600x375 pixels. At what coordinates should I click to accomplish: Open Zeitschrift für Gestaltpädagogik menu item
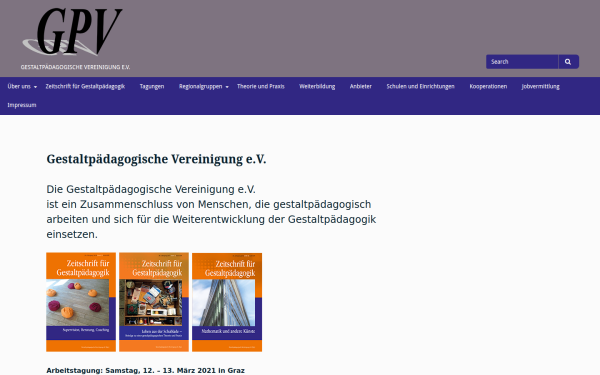[85, 86]
